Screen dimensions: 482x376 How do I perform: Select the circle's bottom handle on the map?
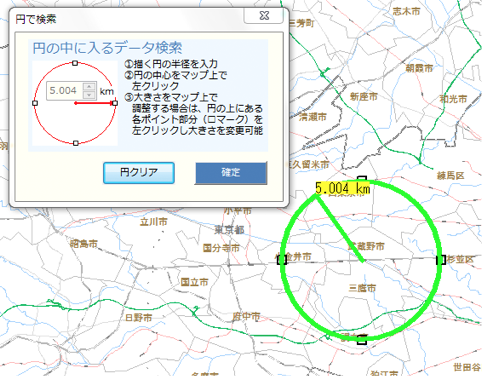pos(362,340)
